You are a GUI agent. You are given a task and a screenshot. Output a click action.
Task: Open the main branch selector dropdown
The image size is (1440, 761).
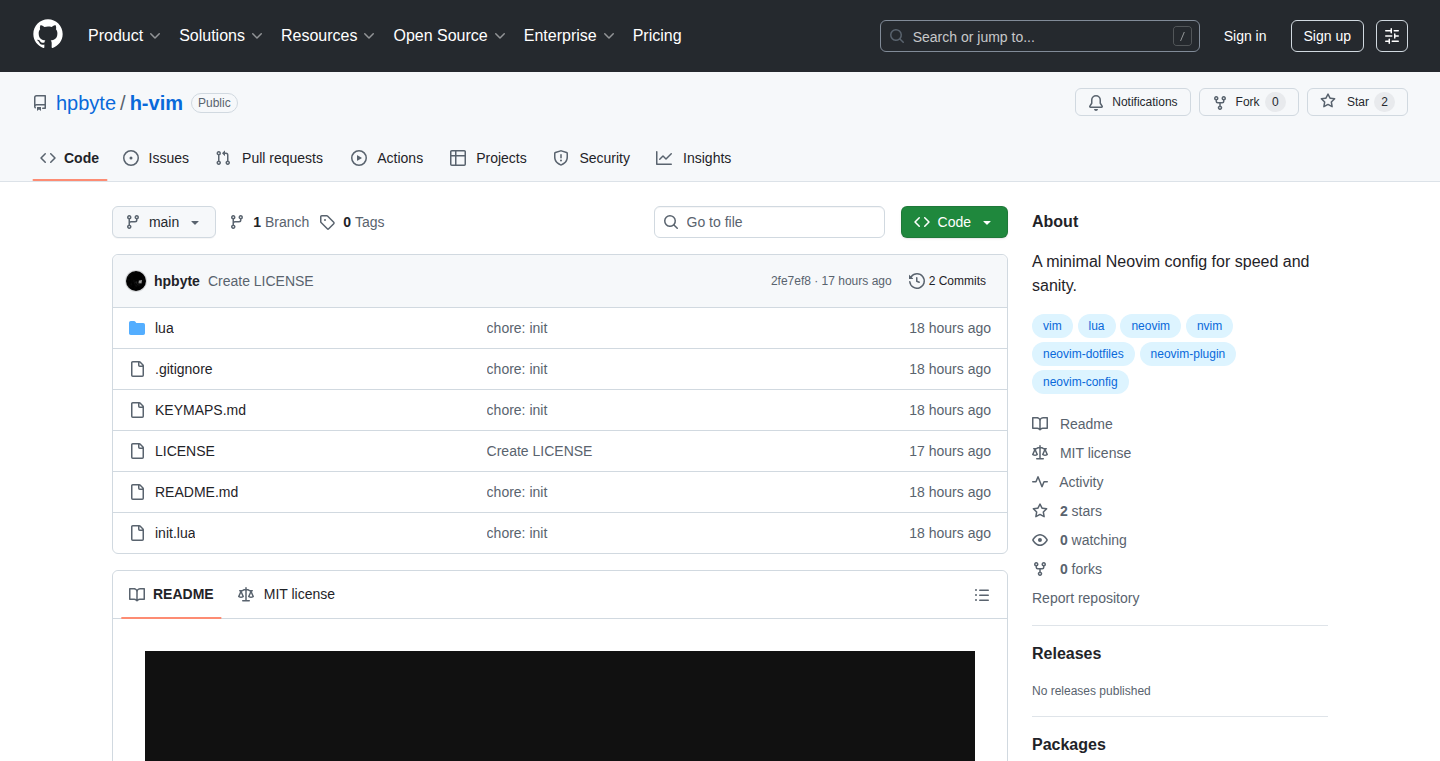coord(164,222)
